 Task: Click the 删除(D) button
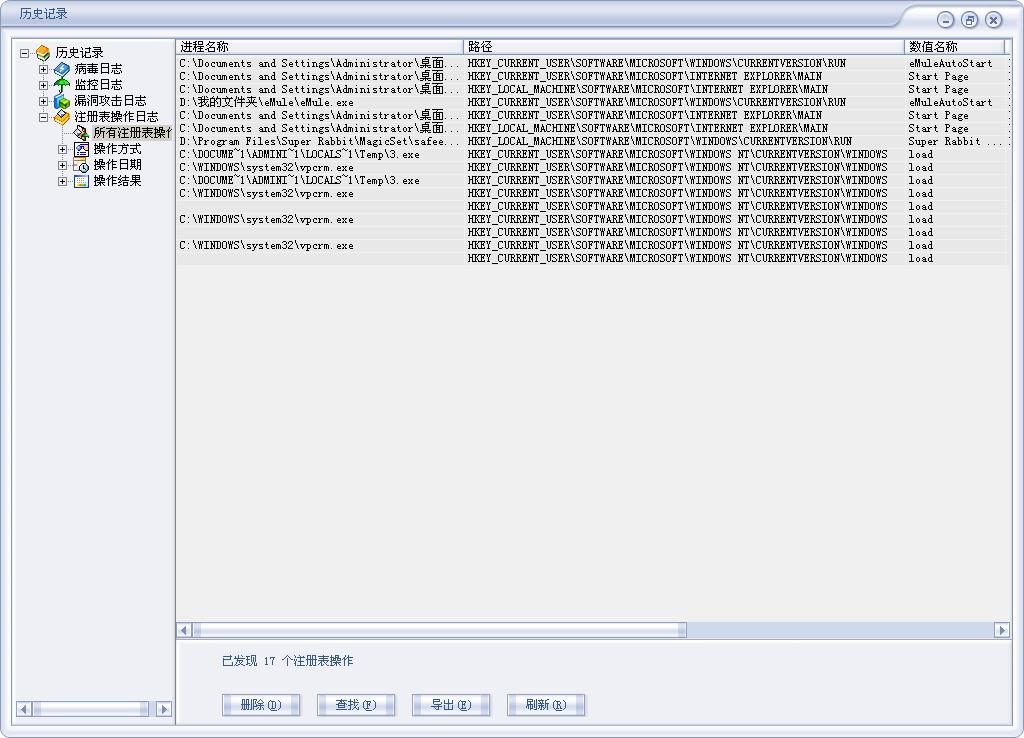pos(261,705)
